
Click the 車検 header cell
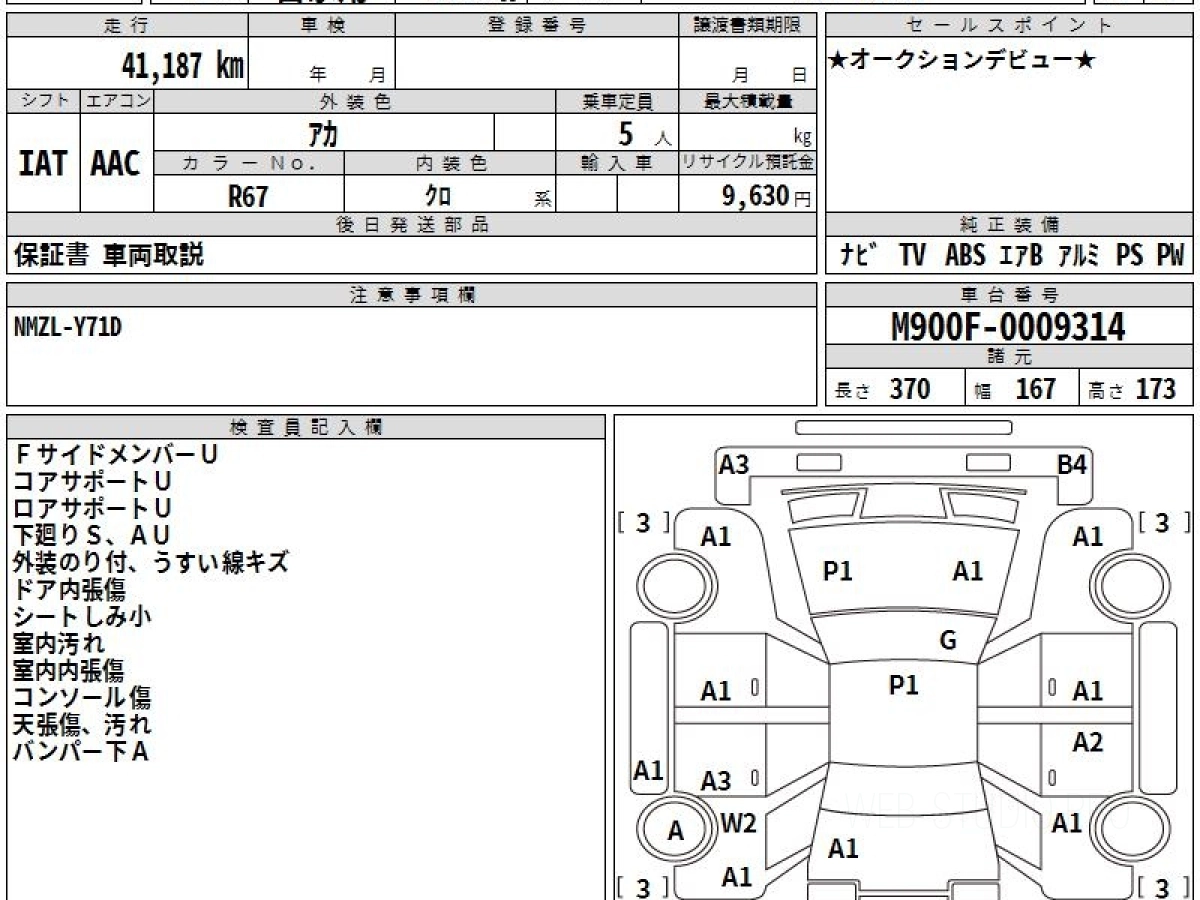click(x=322, y=26)
